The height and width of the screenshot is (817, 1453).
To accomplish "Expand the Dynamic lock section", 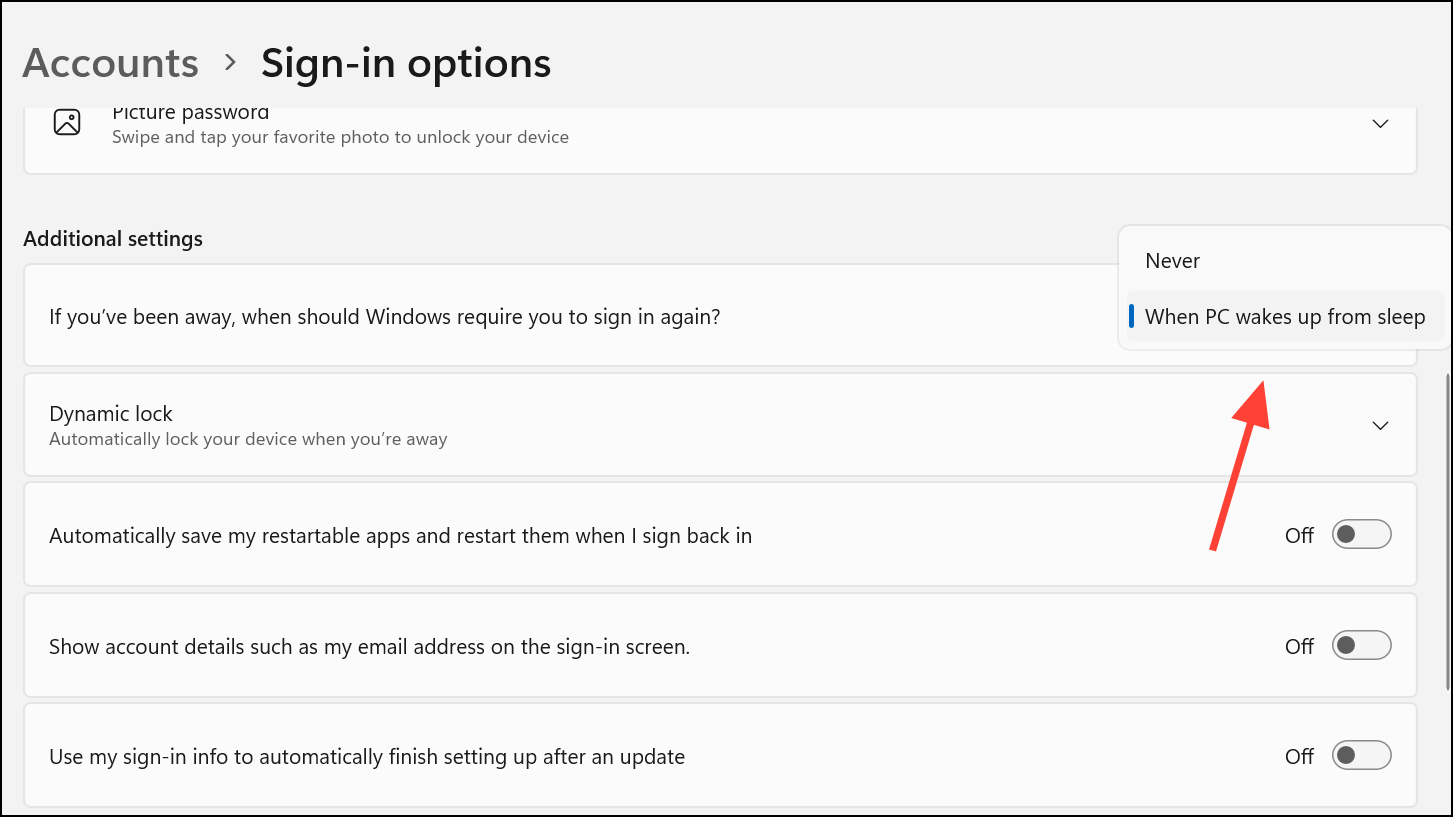I will (x=1380, y=425).
